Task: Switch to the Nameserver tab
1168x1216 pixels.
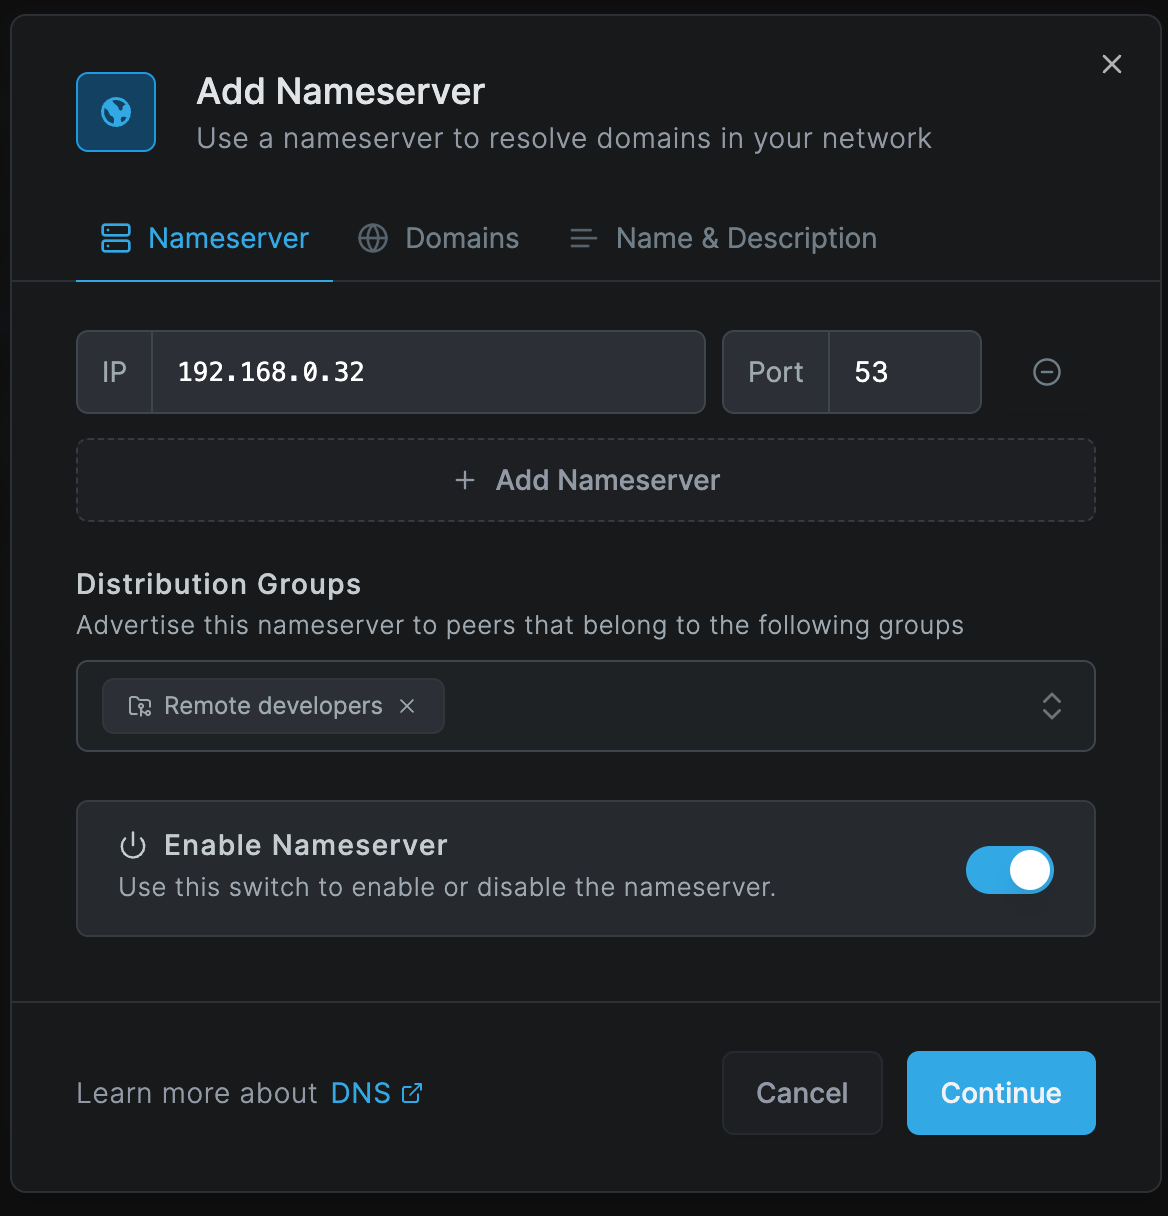Action: pos(204,238)
